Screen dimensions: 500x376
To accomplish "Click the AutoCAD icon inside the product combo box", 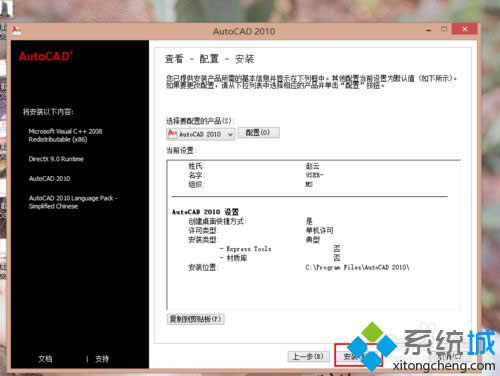I will click(x=172, y=134).
